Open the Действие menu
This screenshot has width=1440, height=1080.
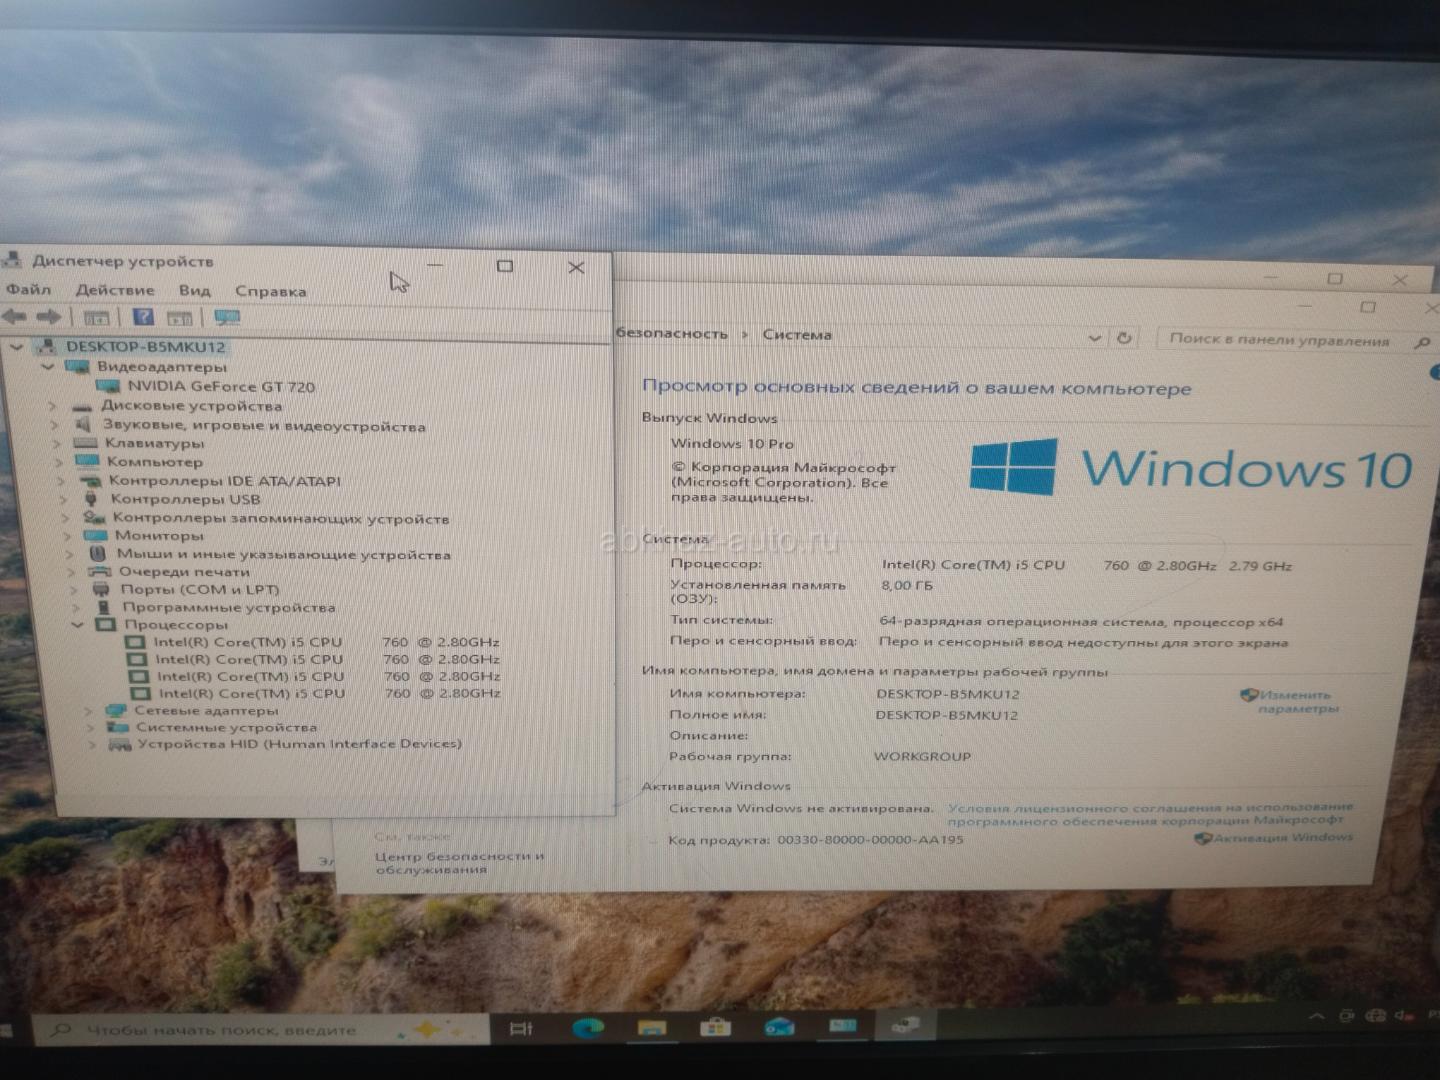coord(115,290)
